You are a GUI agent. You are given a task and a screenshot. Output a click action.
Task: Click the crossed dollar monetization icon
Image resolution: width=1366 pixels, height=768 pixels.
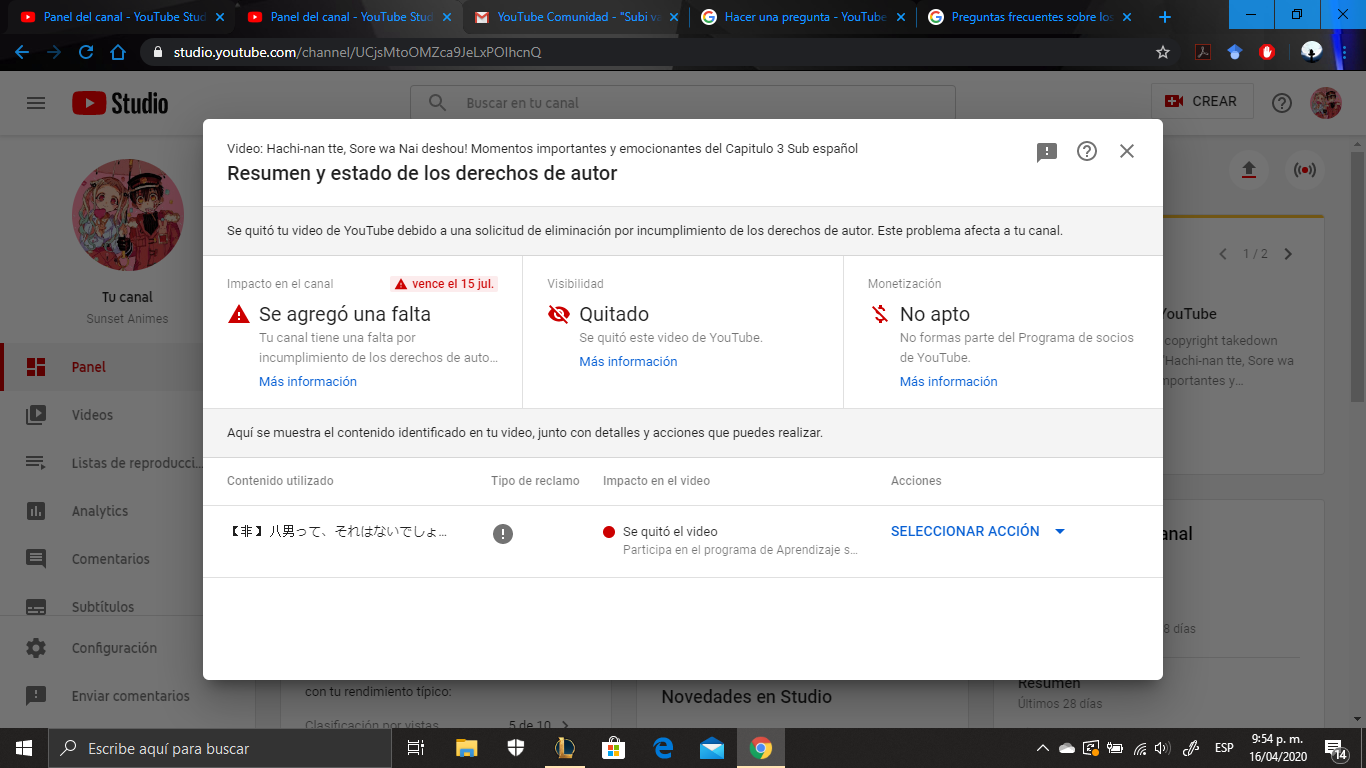[880, 314]
